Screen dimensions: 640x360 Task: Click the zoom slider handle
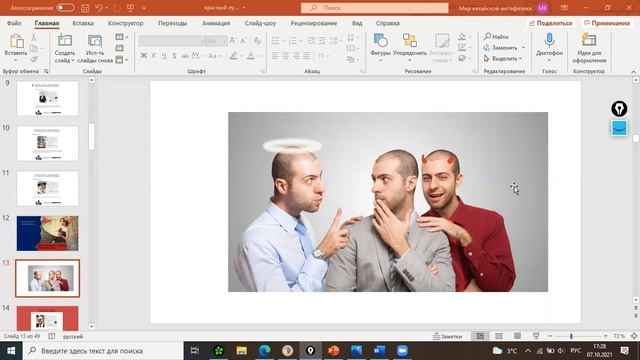[571, 336]
